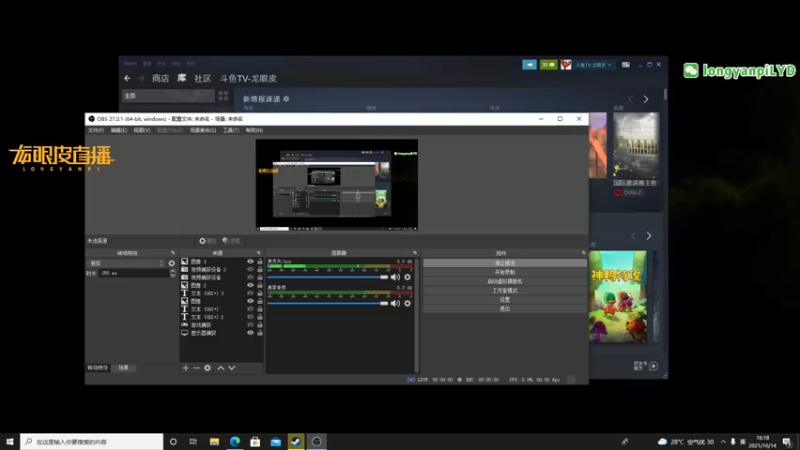This screenshot has height=450, width=800.
Task: Mute desktop audio with its speaker icon
Action: [395, 304]
